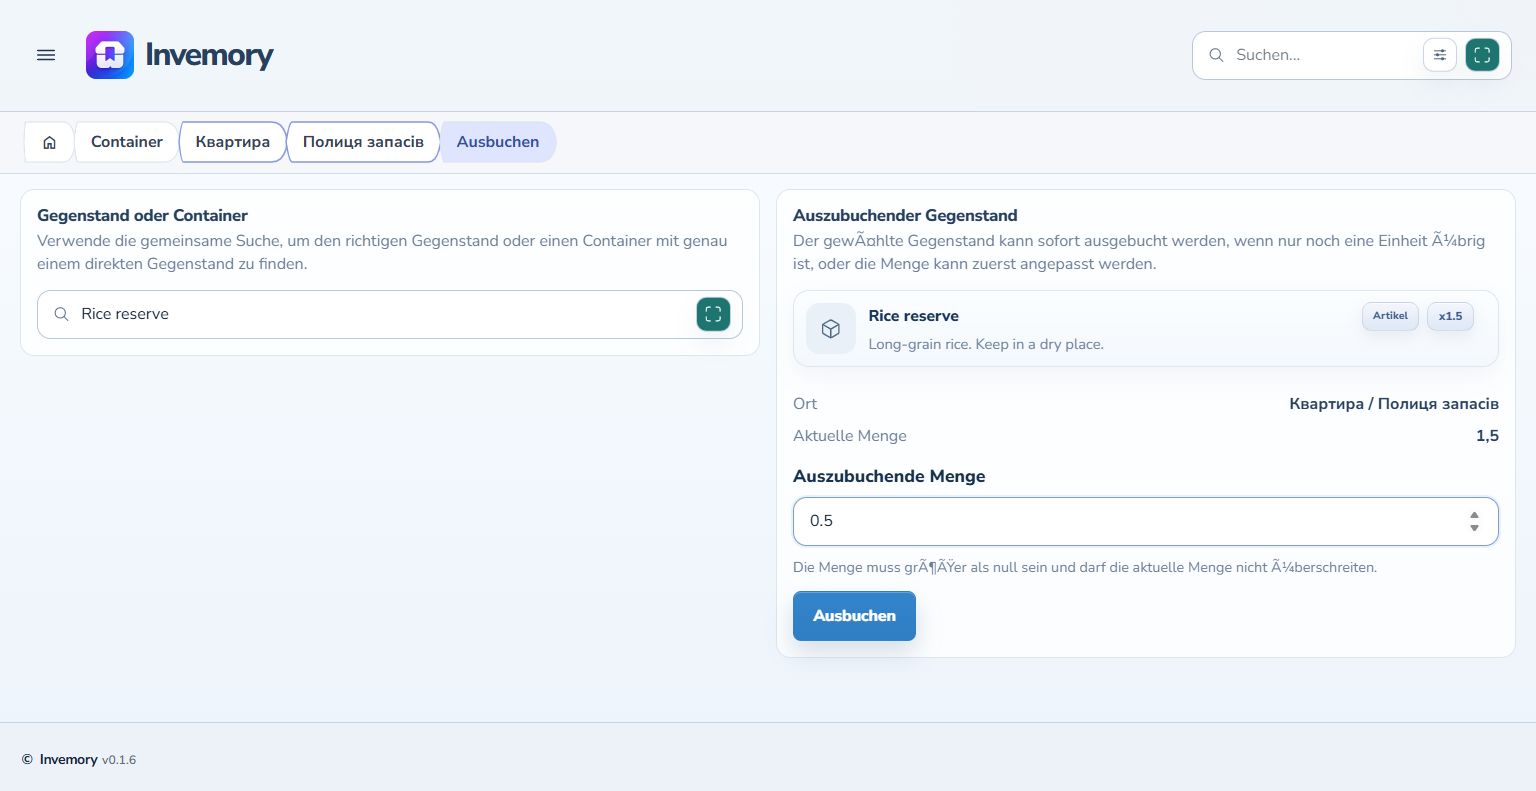Select the Ausbuchen breadcrumb
1536x791 pixels.
pyautogui.click(x=498, y=142)
